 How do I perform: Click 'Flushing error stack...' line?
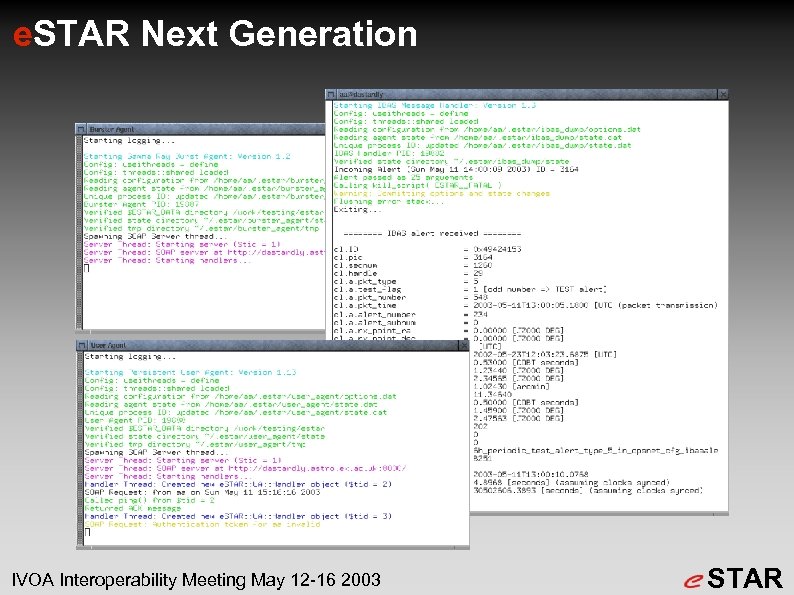coord(389,202)
